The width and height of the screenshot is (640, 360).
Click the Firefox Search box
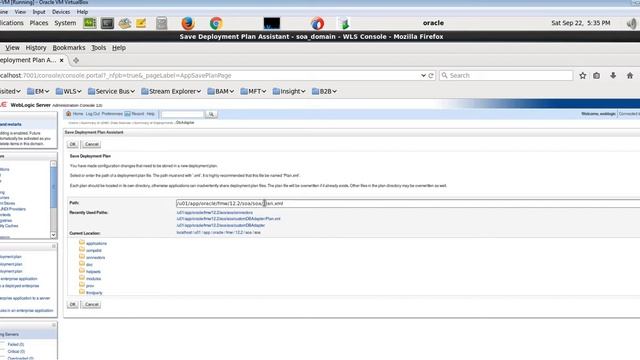(x=506, y=76)
